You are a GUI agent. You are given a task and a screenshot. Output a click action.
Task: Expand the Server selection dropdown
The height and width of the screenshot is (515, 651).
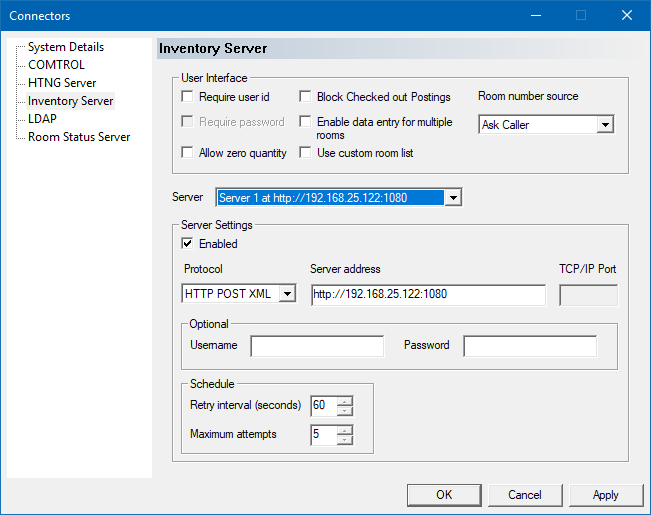pos(453,198)
